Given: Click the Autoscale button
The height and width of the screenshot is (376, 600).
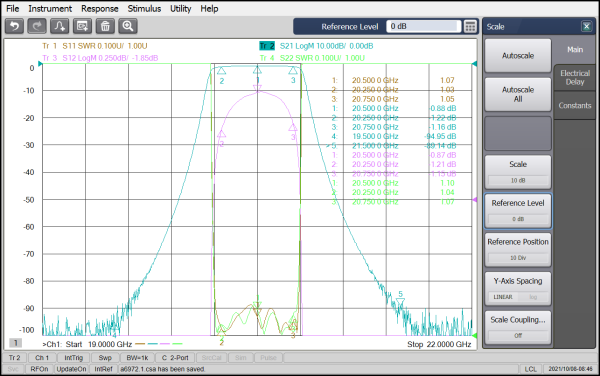Looking at the screenshot, I should point(518,56).
